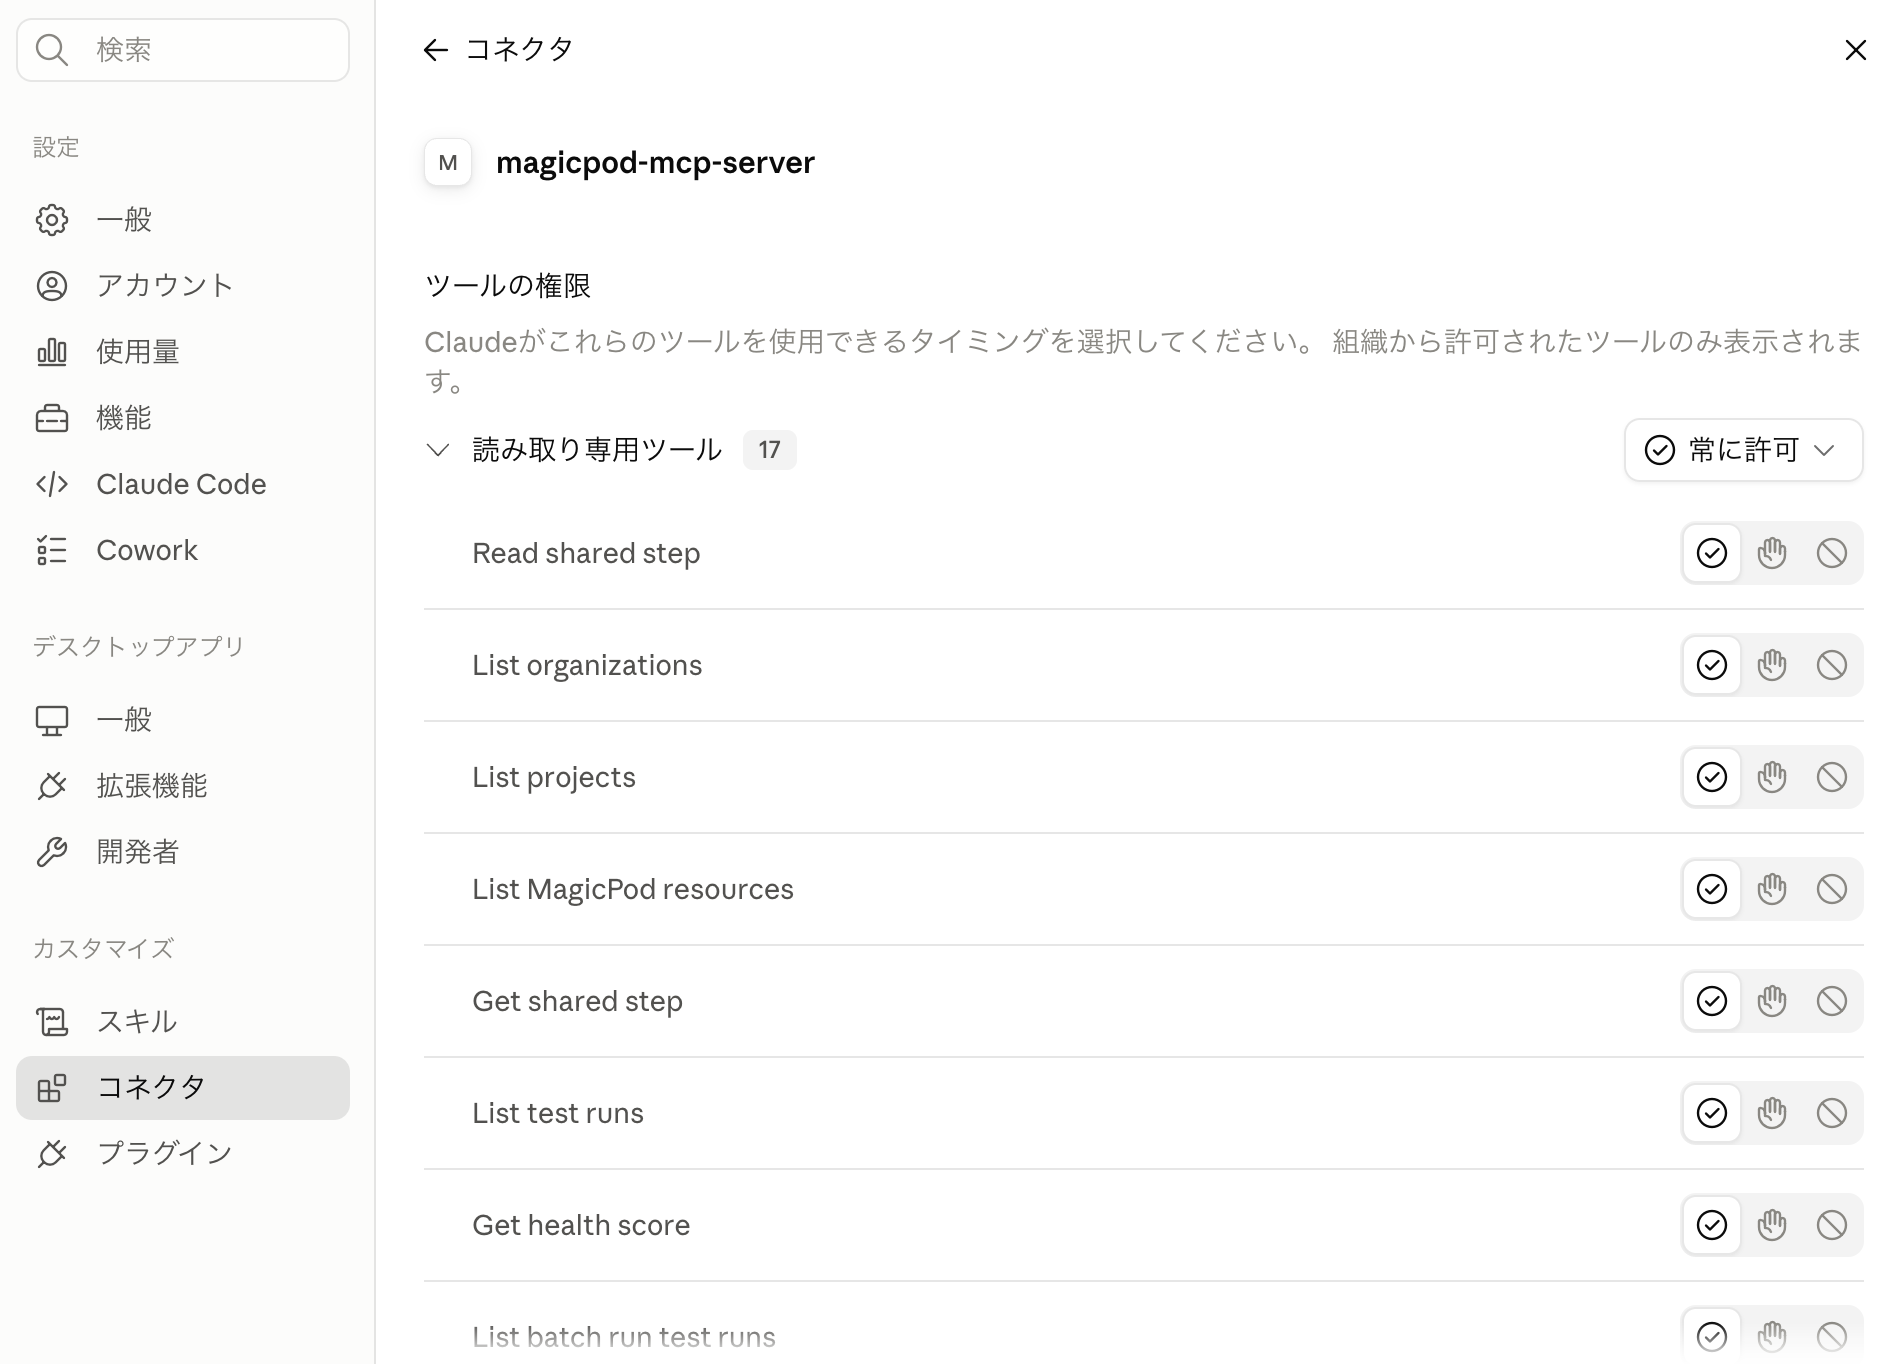Open 一般 under 設定

[183, 220]
